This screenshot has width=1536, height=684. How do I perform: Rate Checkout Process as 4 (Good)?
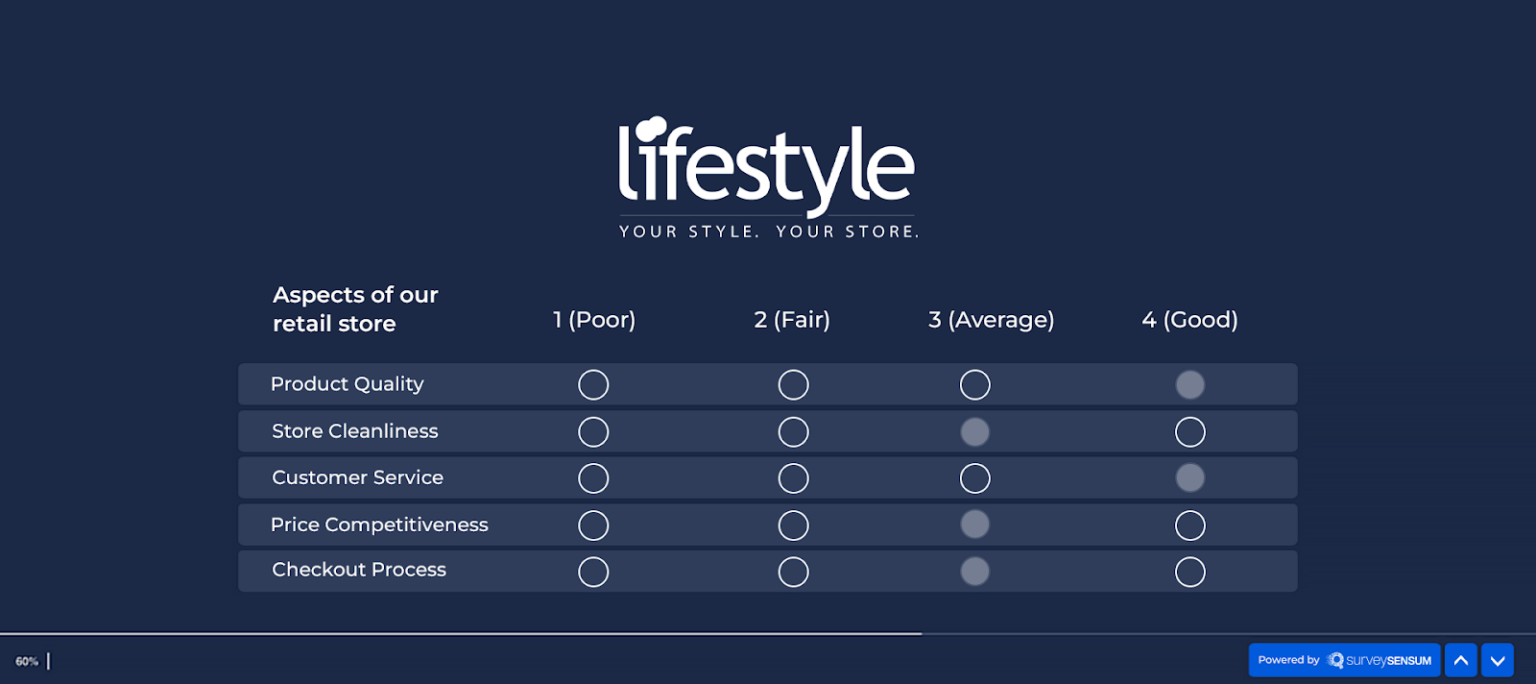(1190, 571)
